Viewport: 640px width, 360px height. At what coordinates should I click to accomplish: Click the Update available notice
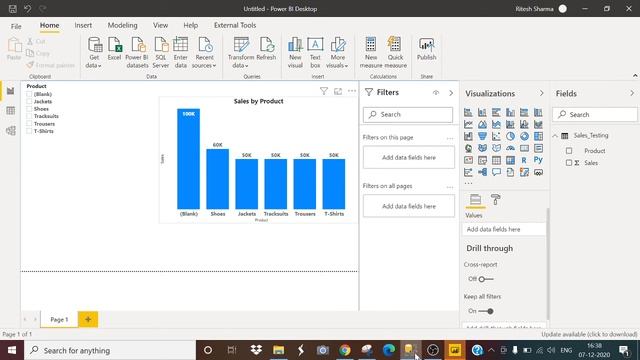coord(589,334)
